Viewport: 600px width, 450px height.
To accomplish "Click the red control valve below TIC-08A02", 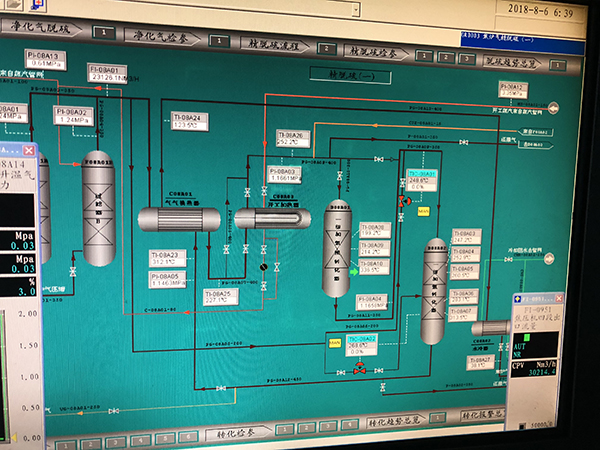I will point(358,369).
